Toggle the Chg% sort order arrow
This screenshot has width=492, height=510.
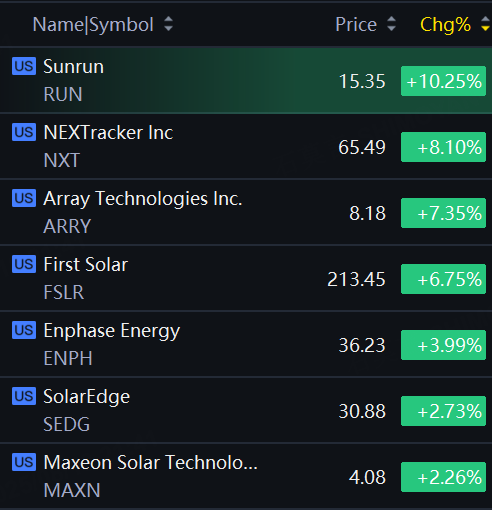486,24
